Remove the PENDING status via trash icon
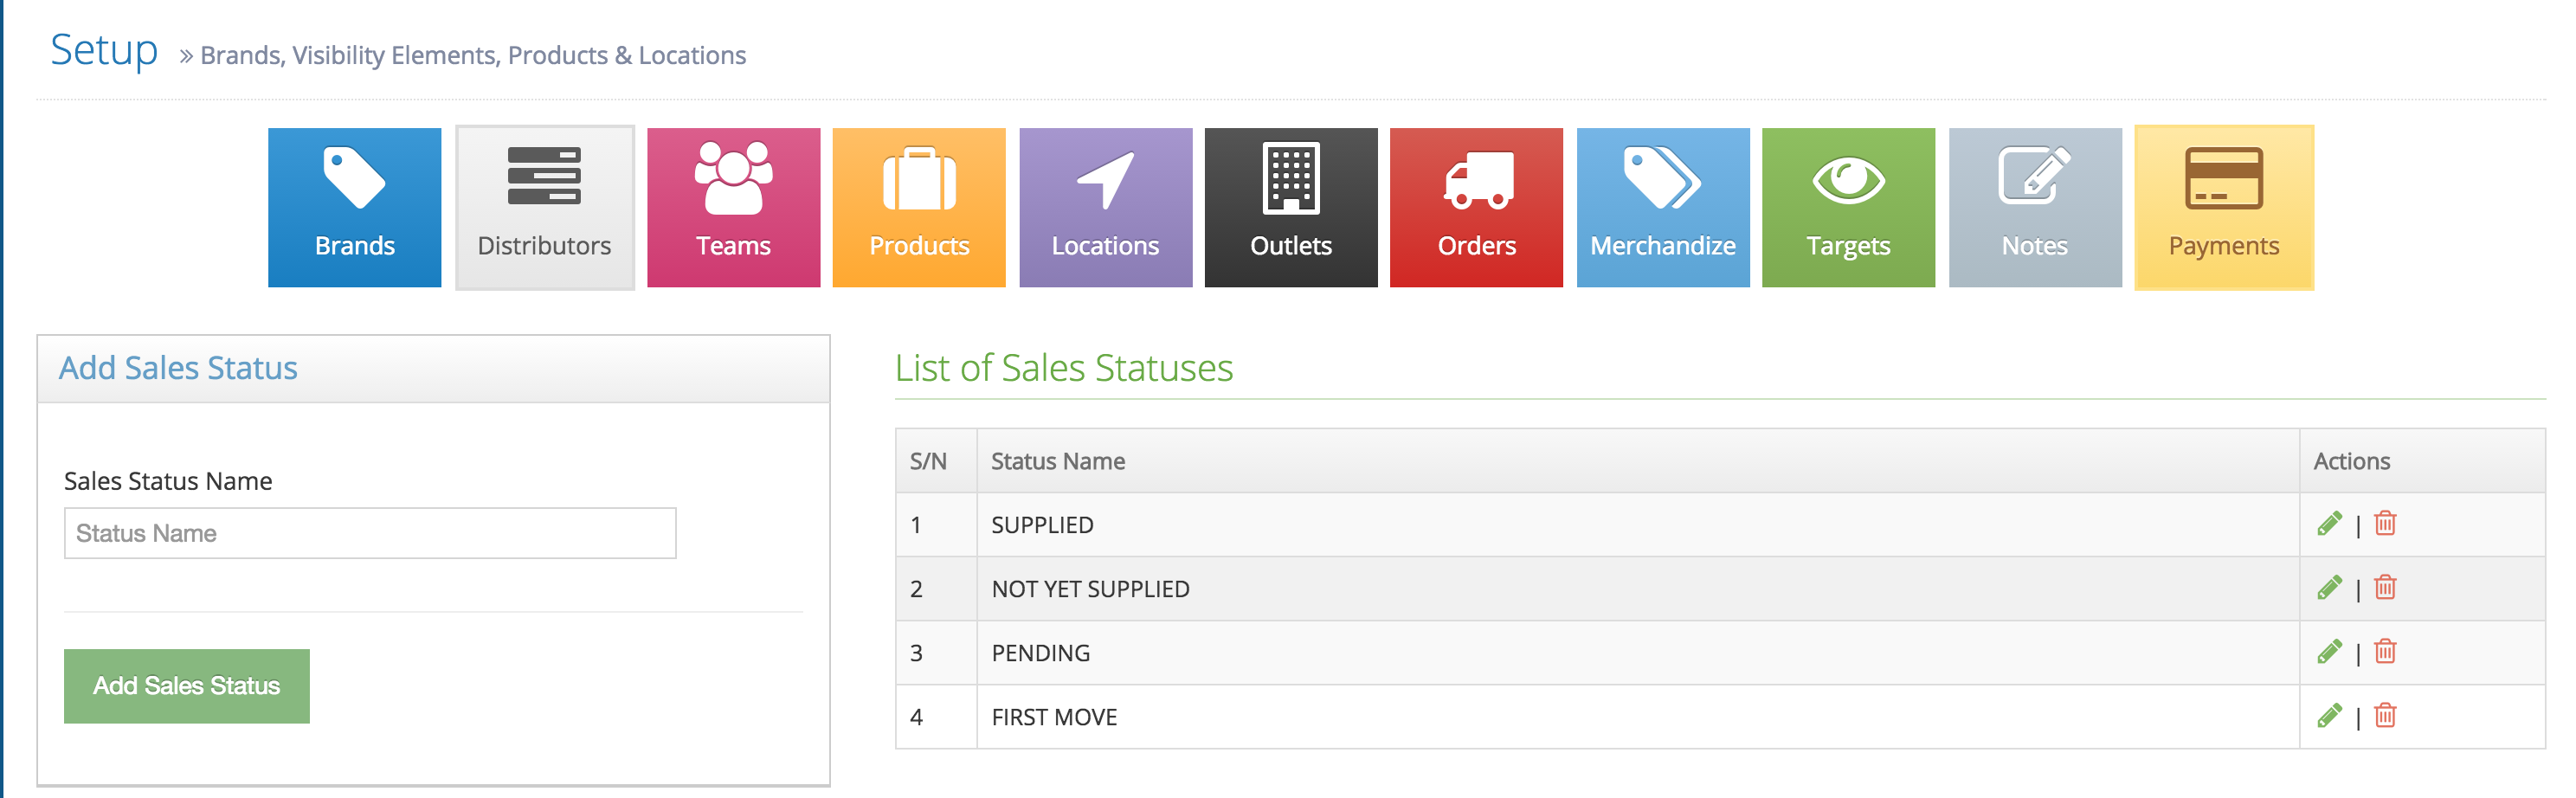 pyautogui.click(x=2385, y=652)
